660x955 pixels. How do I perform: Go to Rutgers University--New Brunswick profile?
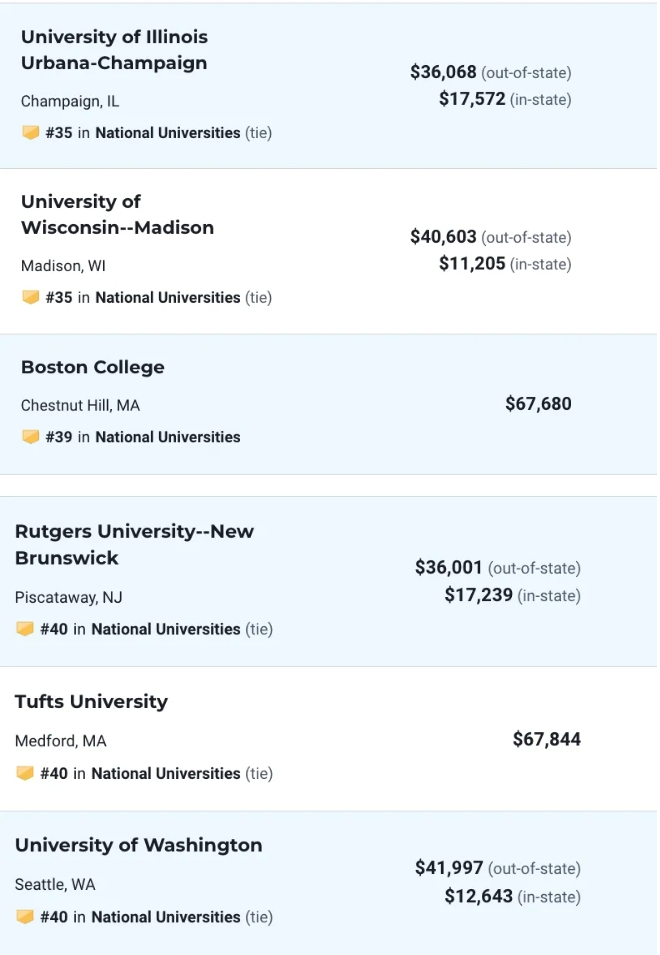(x=134, y=545)
